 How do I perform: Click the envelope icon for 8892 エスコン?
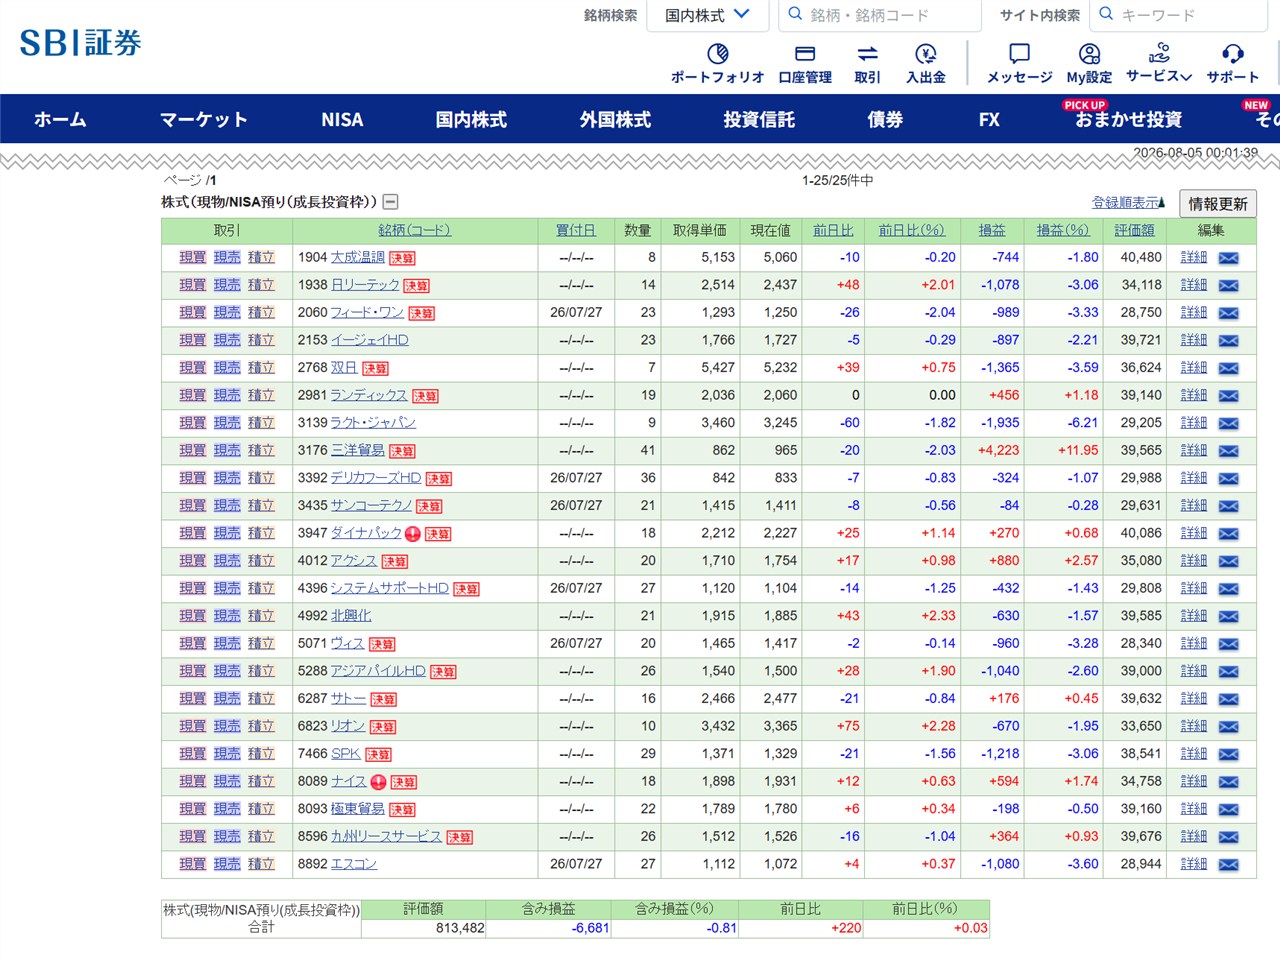1229,865
